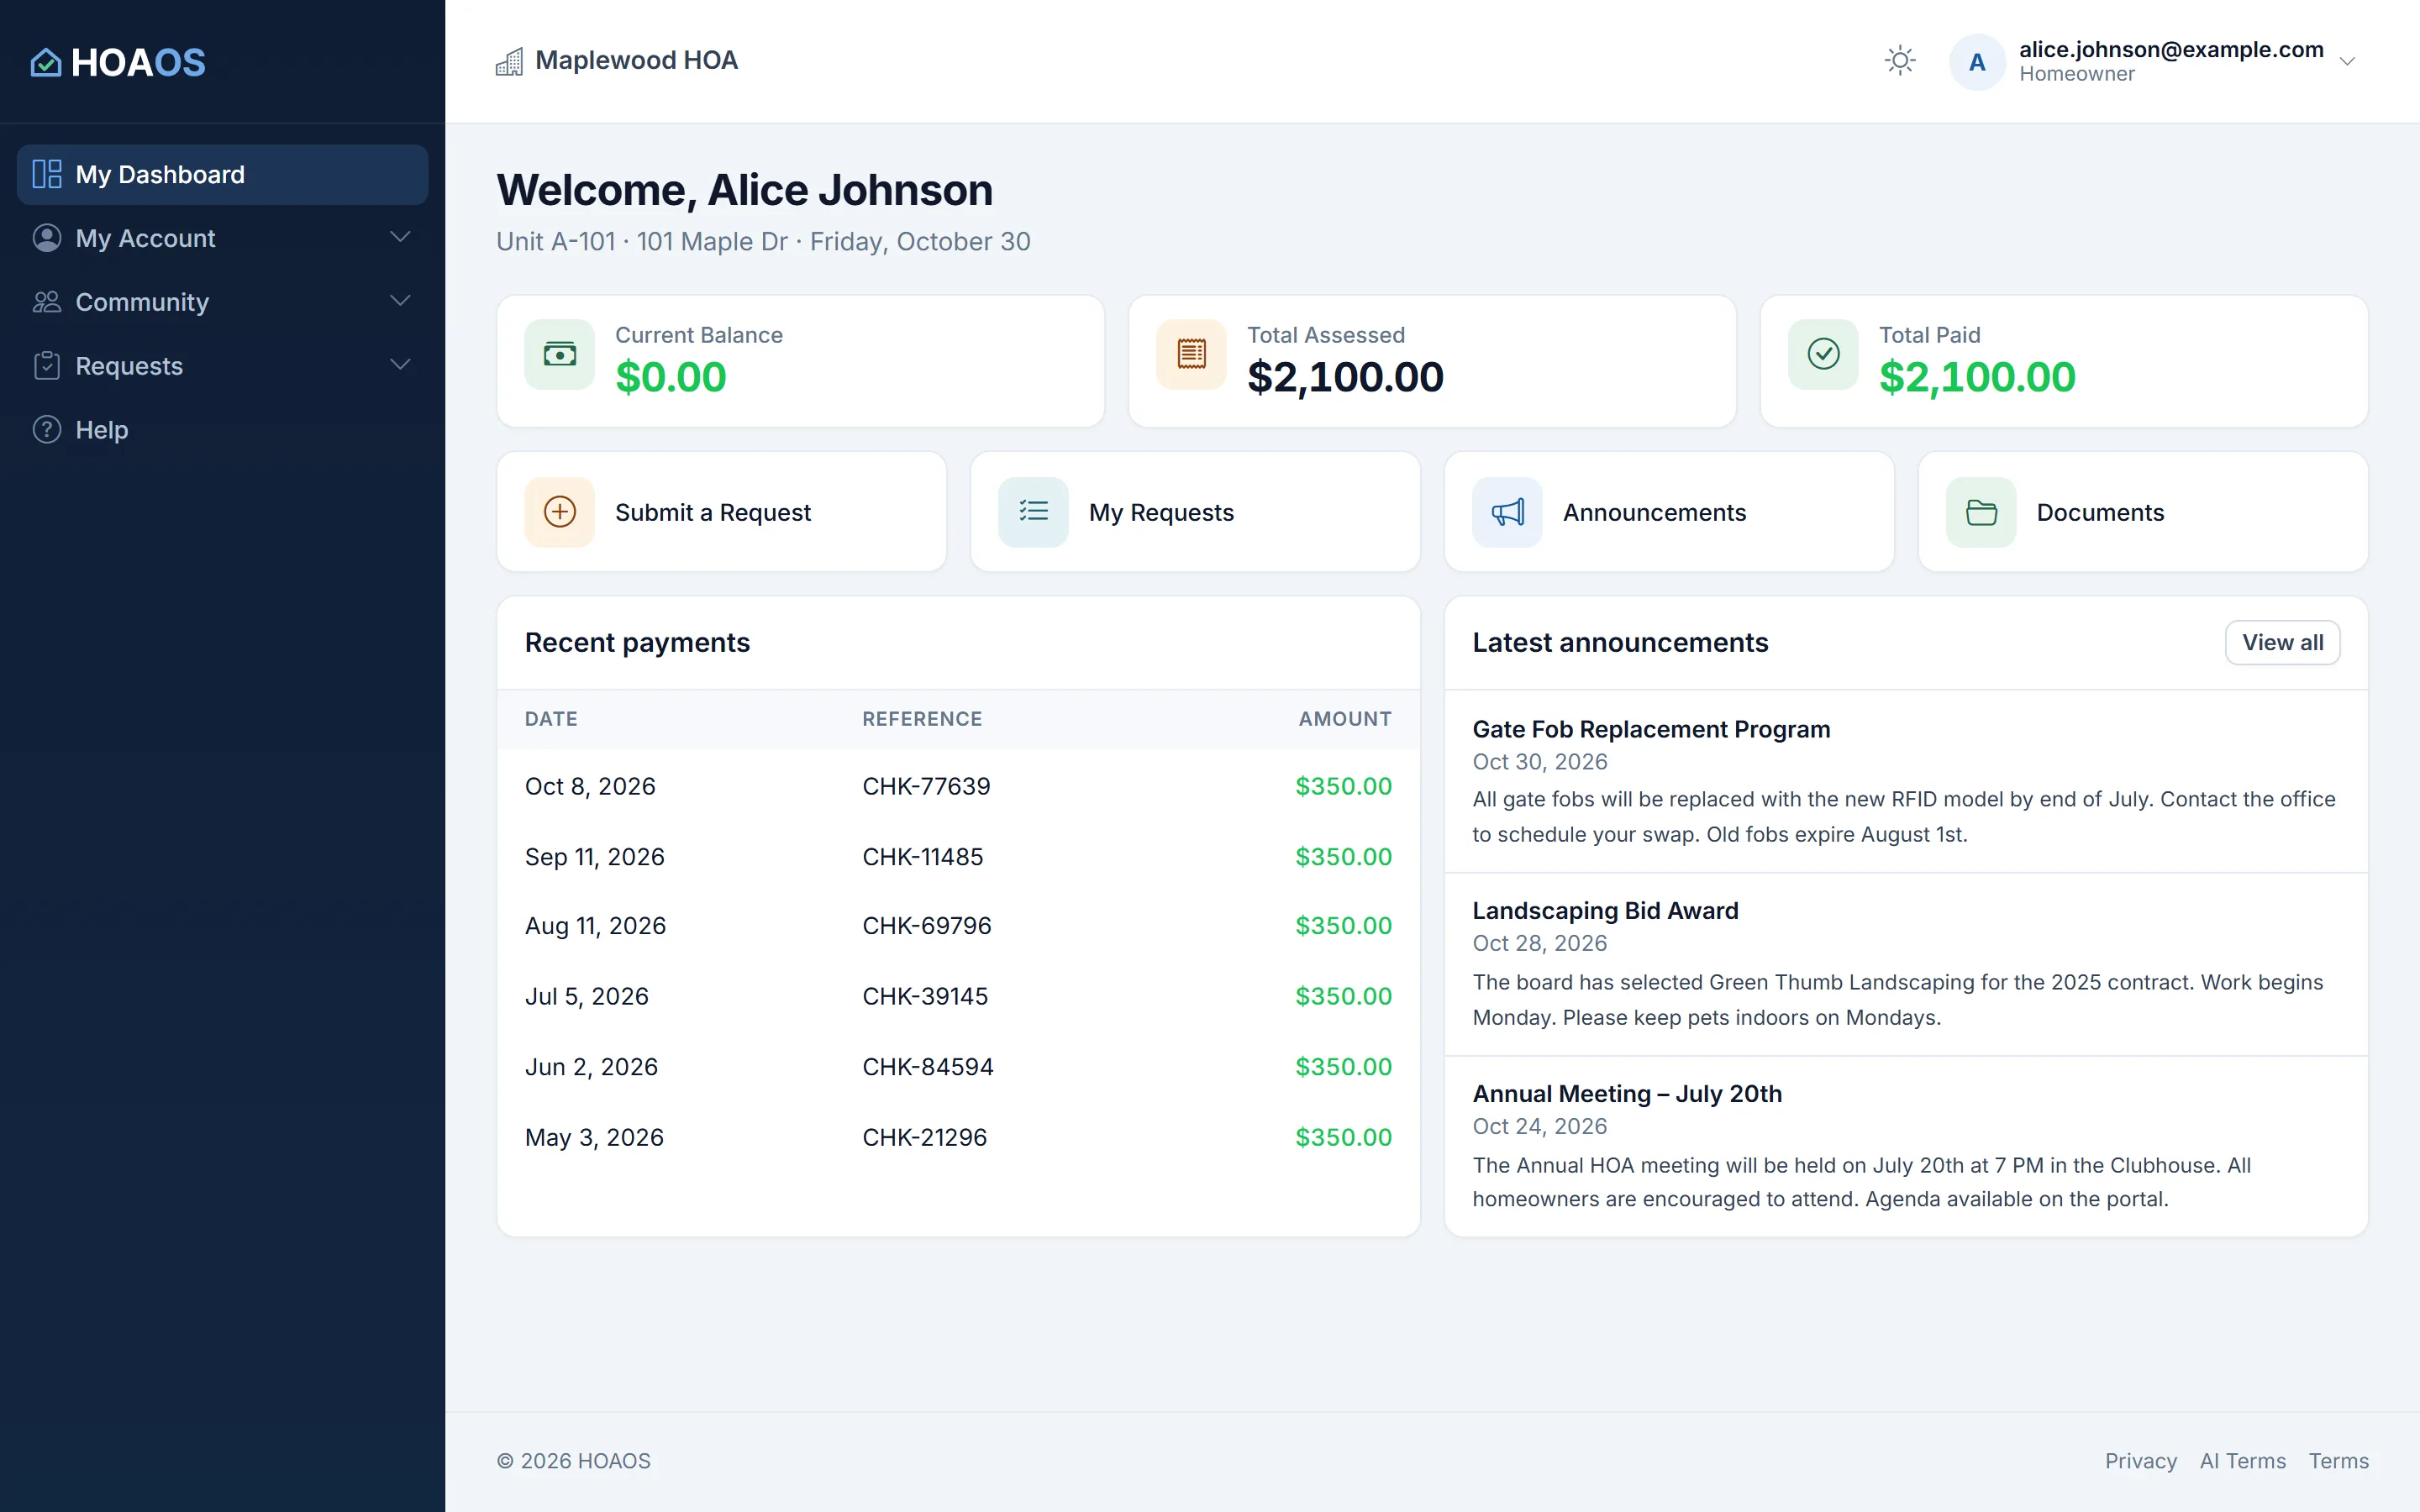
Task: Select My Account in the sidebar
Action: pyautogui.click(x=223, y=238)
